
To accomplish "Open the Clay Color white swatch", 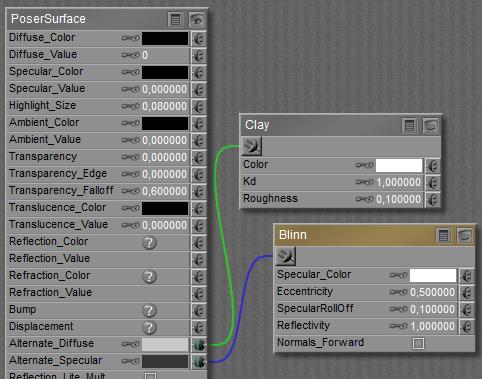I will click(399, 165).
